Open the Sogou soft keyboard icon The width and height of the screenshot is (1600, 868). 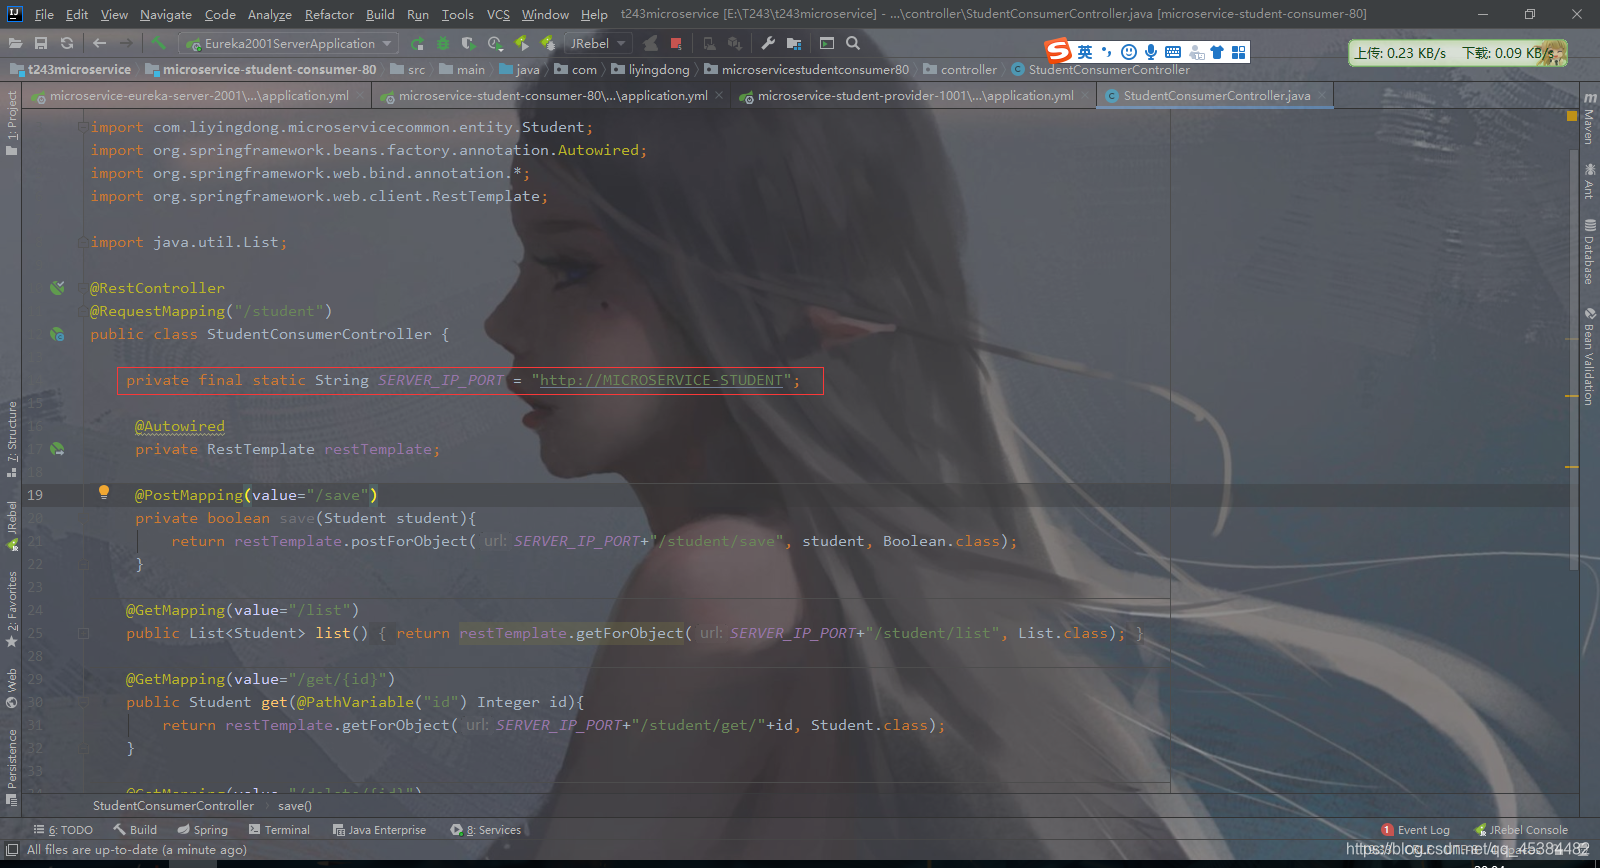[x=1173, y=52]
